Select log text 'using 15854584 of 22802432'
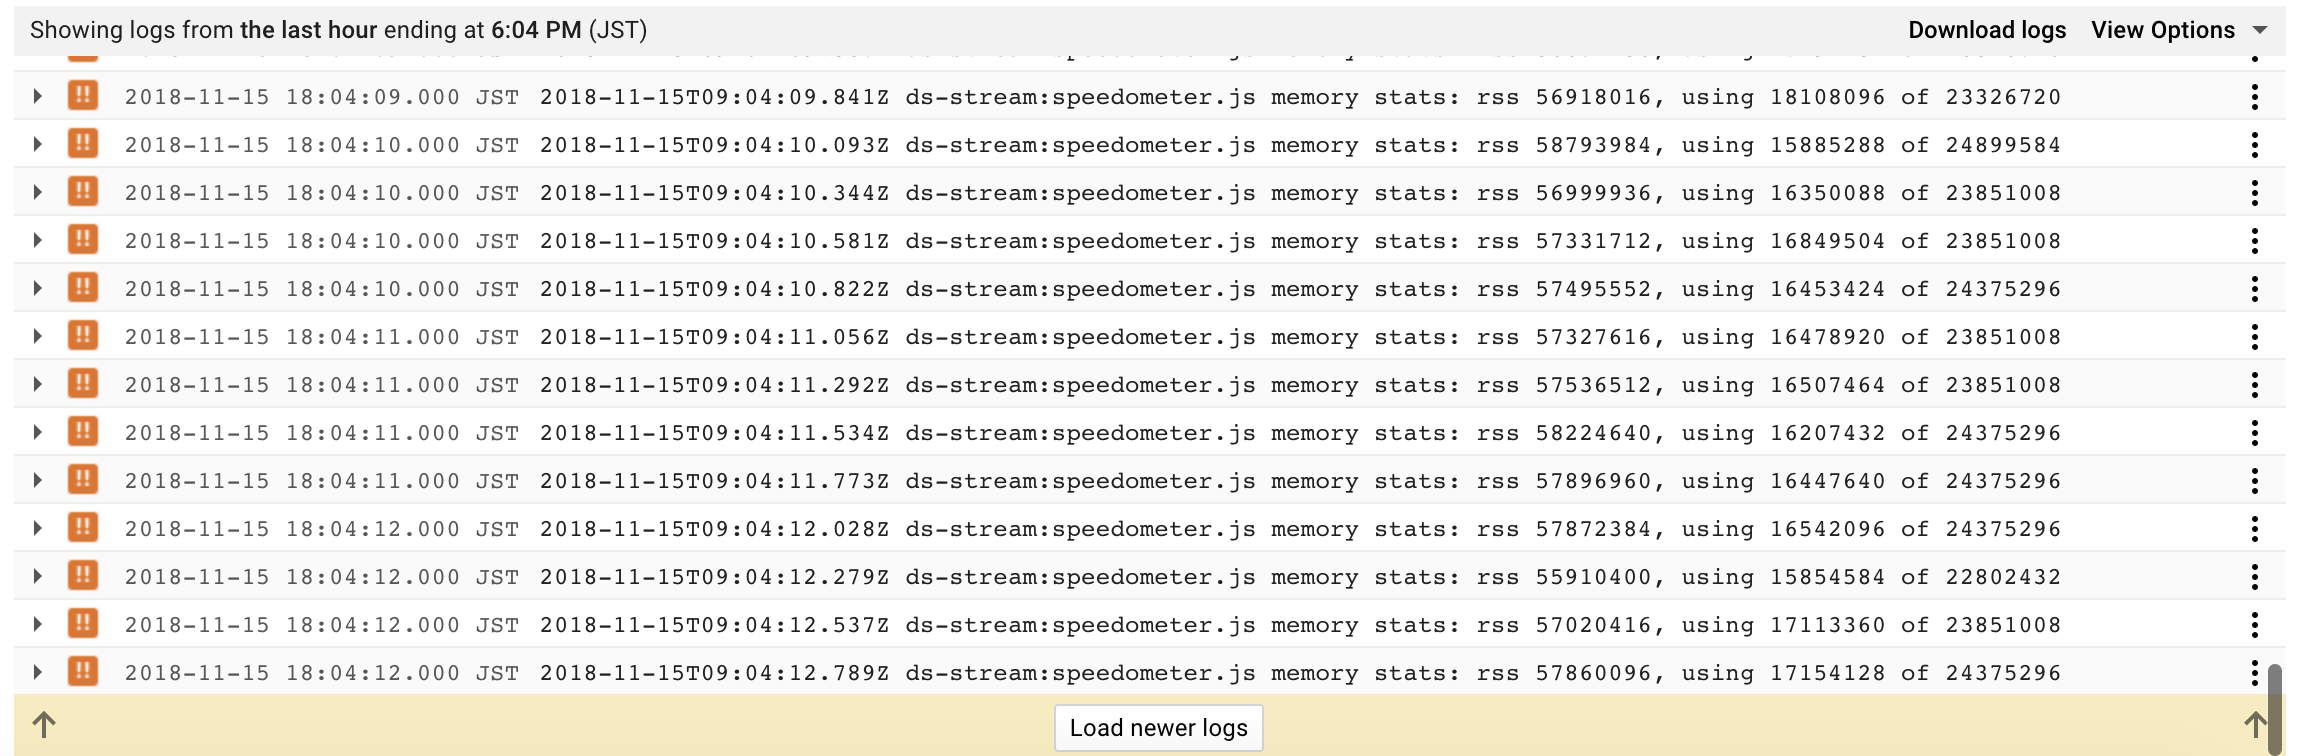 [1871, 577]
